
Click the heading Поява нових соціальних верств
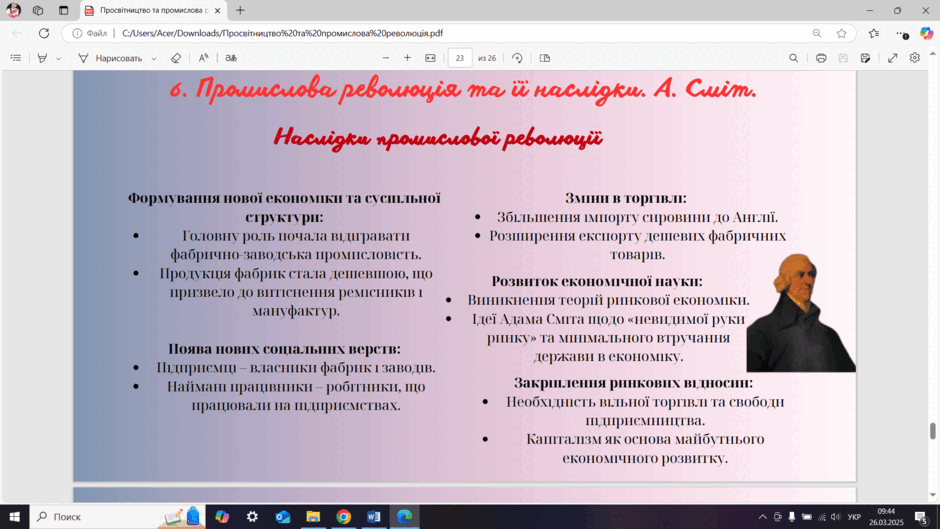284,348
